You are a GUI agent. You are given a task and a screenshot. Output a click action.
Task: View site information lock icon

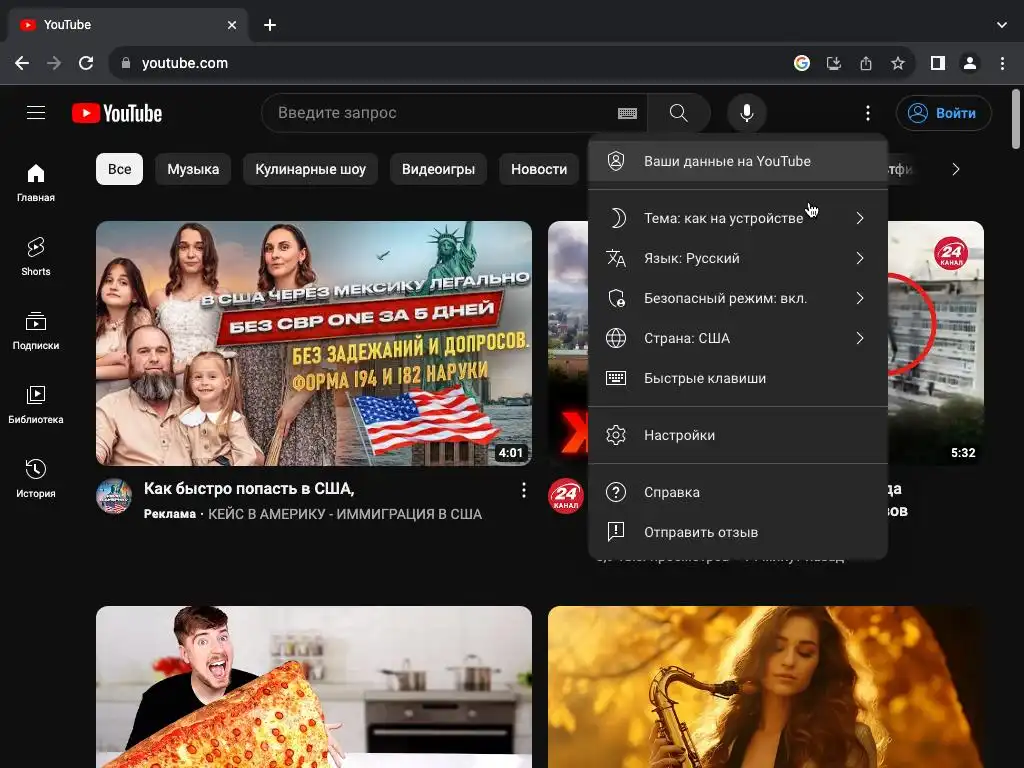coord(126,63)
